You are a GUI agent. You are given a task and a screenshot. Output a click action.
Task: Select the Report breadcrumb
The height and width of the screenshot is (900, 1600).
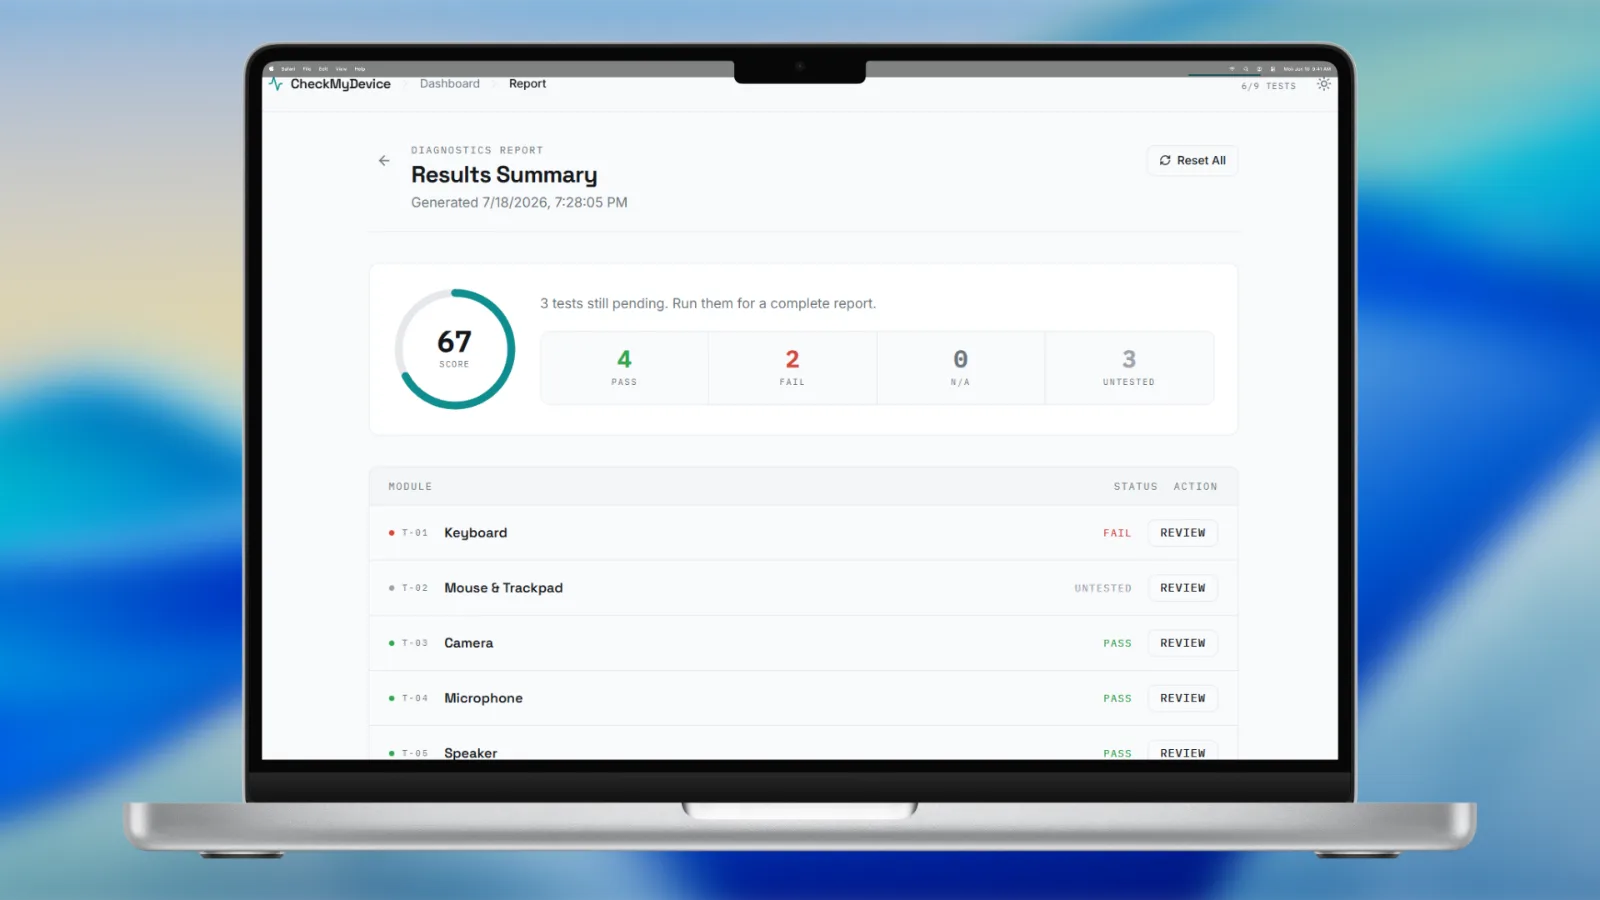[x=527, y=84]
